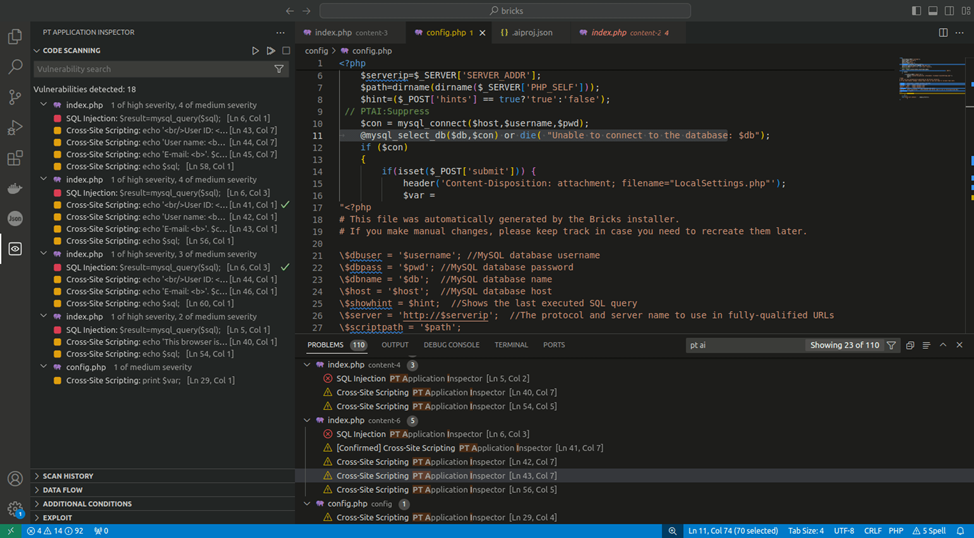
Task: Switch to the Terminal panel tab
Action: pos(510,345)
